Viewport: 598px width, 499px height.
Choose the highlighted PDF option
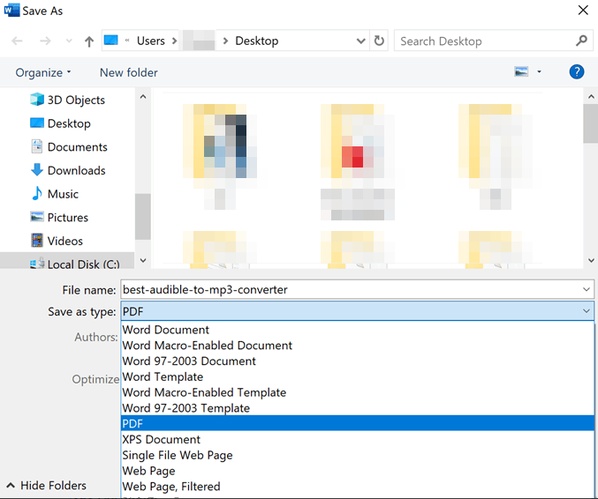coord(358,423)
